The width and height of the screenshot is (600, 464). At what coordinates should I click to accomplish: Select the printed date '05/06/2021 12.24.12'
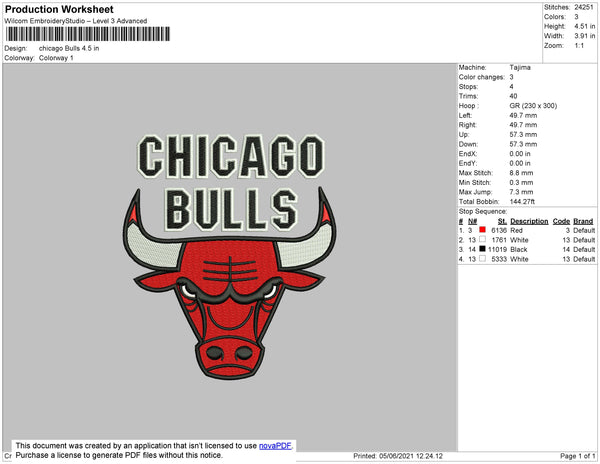(411, 456)
